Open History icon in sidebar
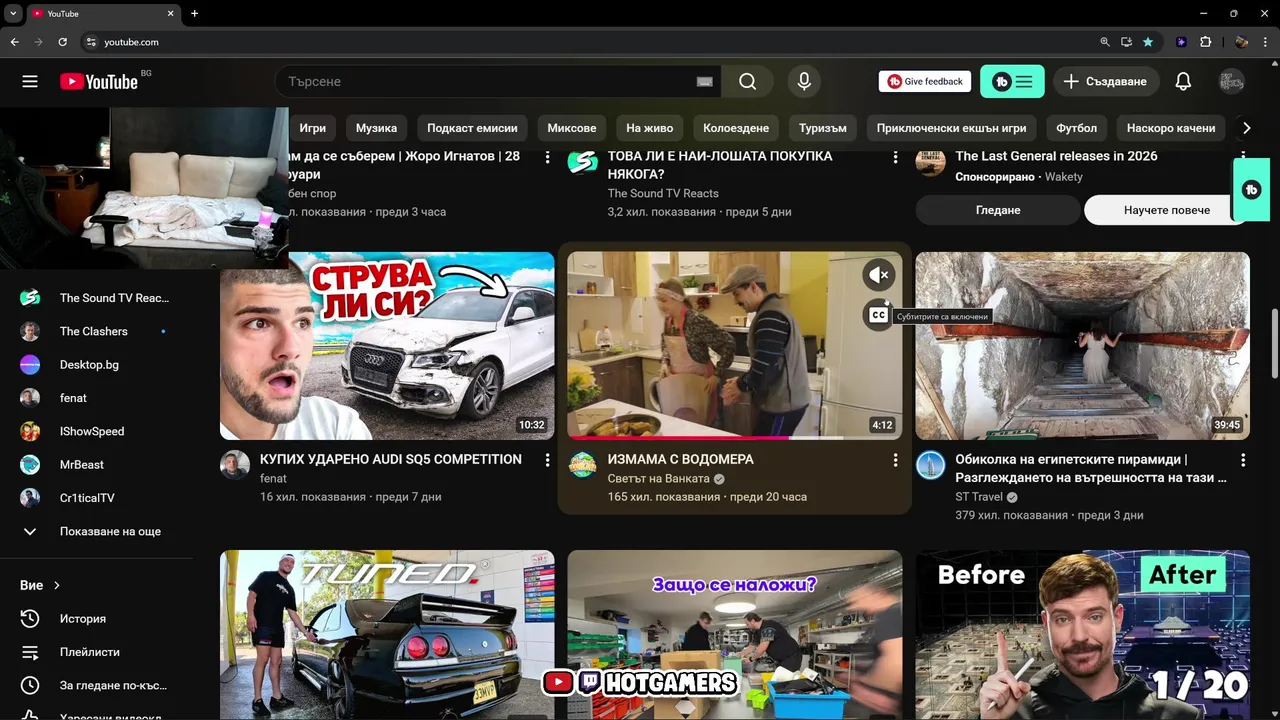The image size is (1280, 720). (30, 618)
